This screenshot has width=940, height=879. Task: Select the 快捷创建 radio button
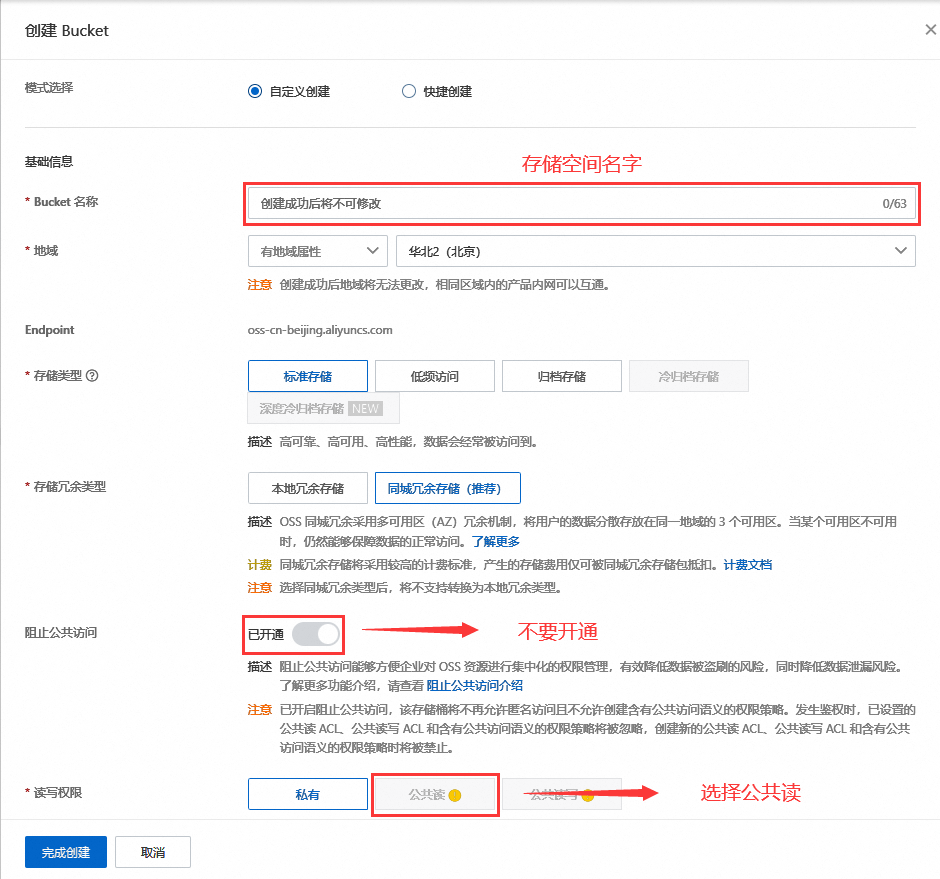[408, 91]
